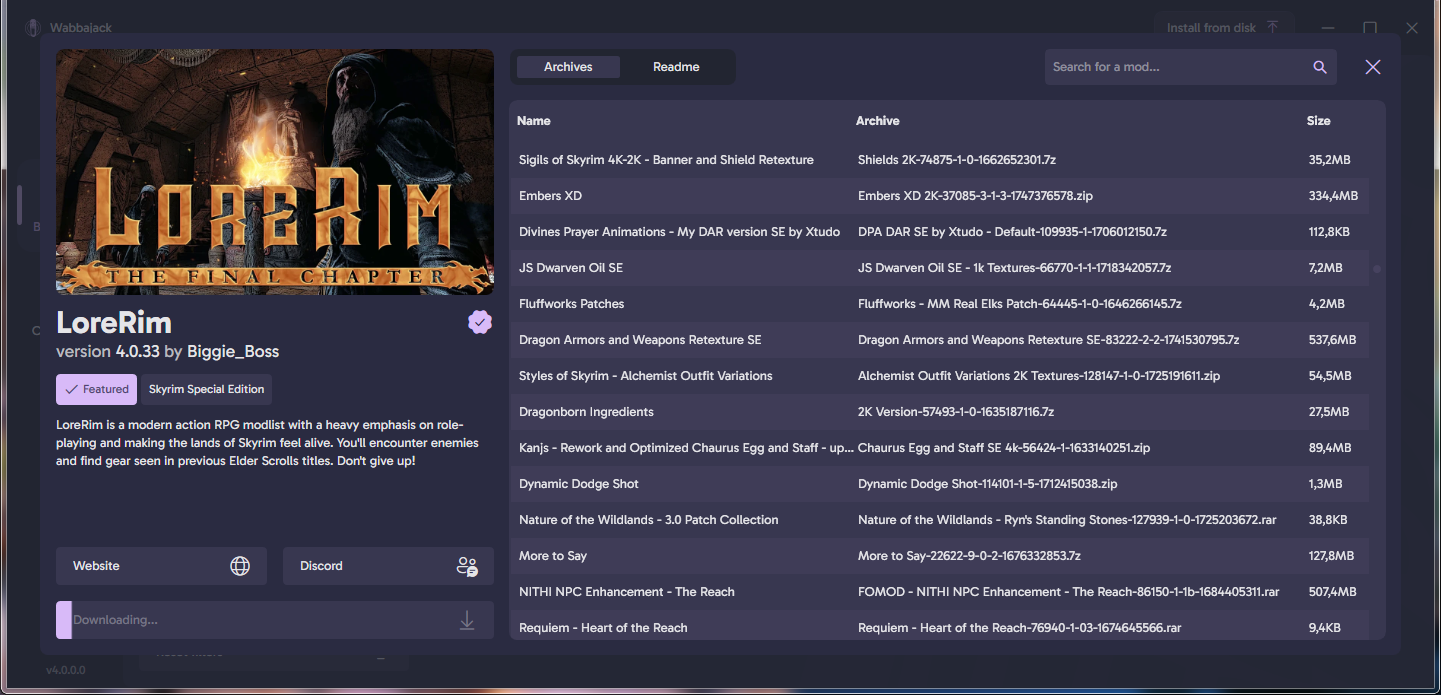Click the magnifier search icon
The width and height of the screenshot is (1441, 695).
pyautogui.click(x=1320, y=67)
